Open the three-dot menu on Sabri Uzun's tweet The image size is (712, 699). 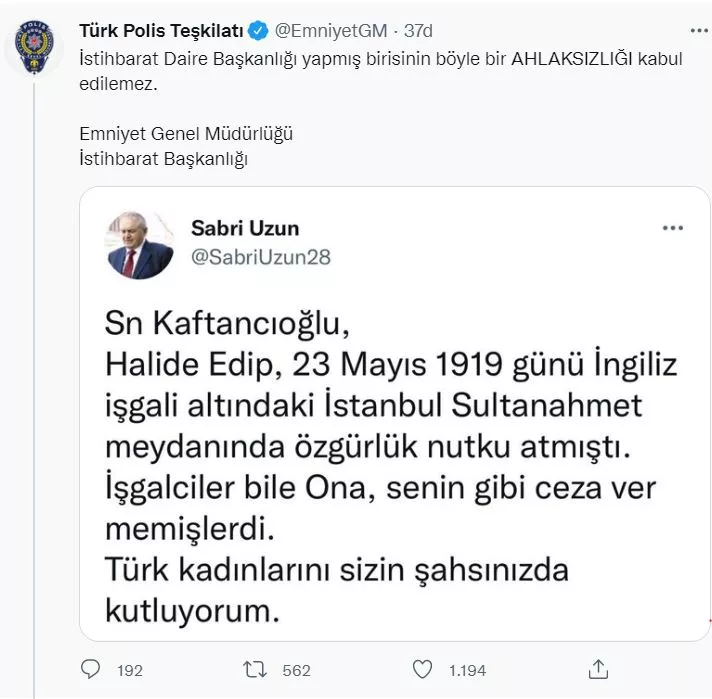(673, 228)
